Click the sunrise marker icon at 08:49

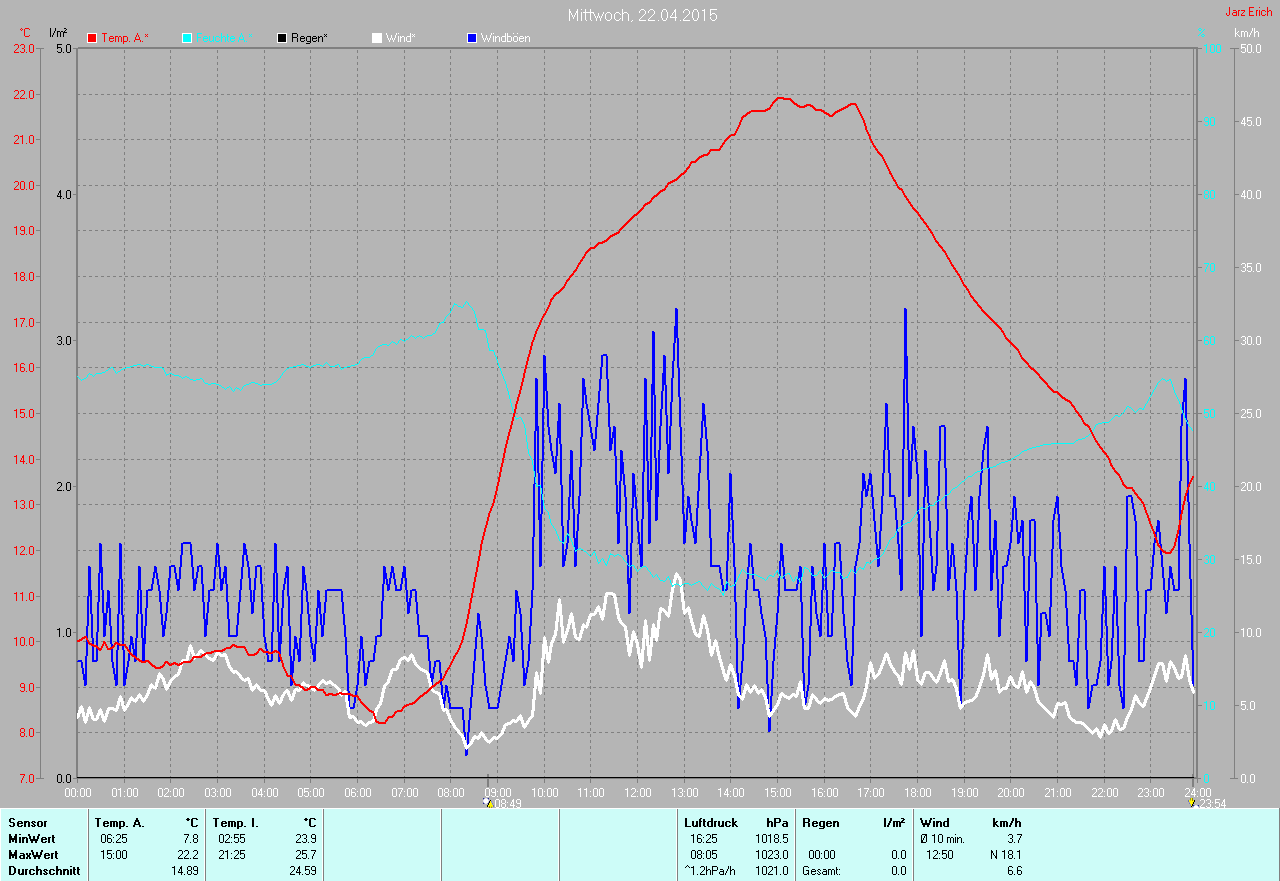pos(488,802)
